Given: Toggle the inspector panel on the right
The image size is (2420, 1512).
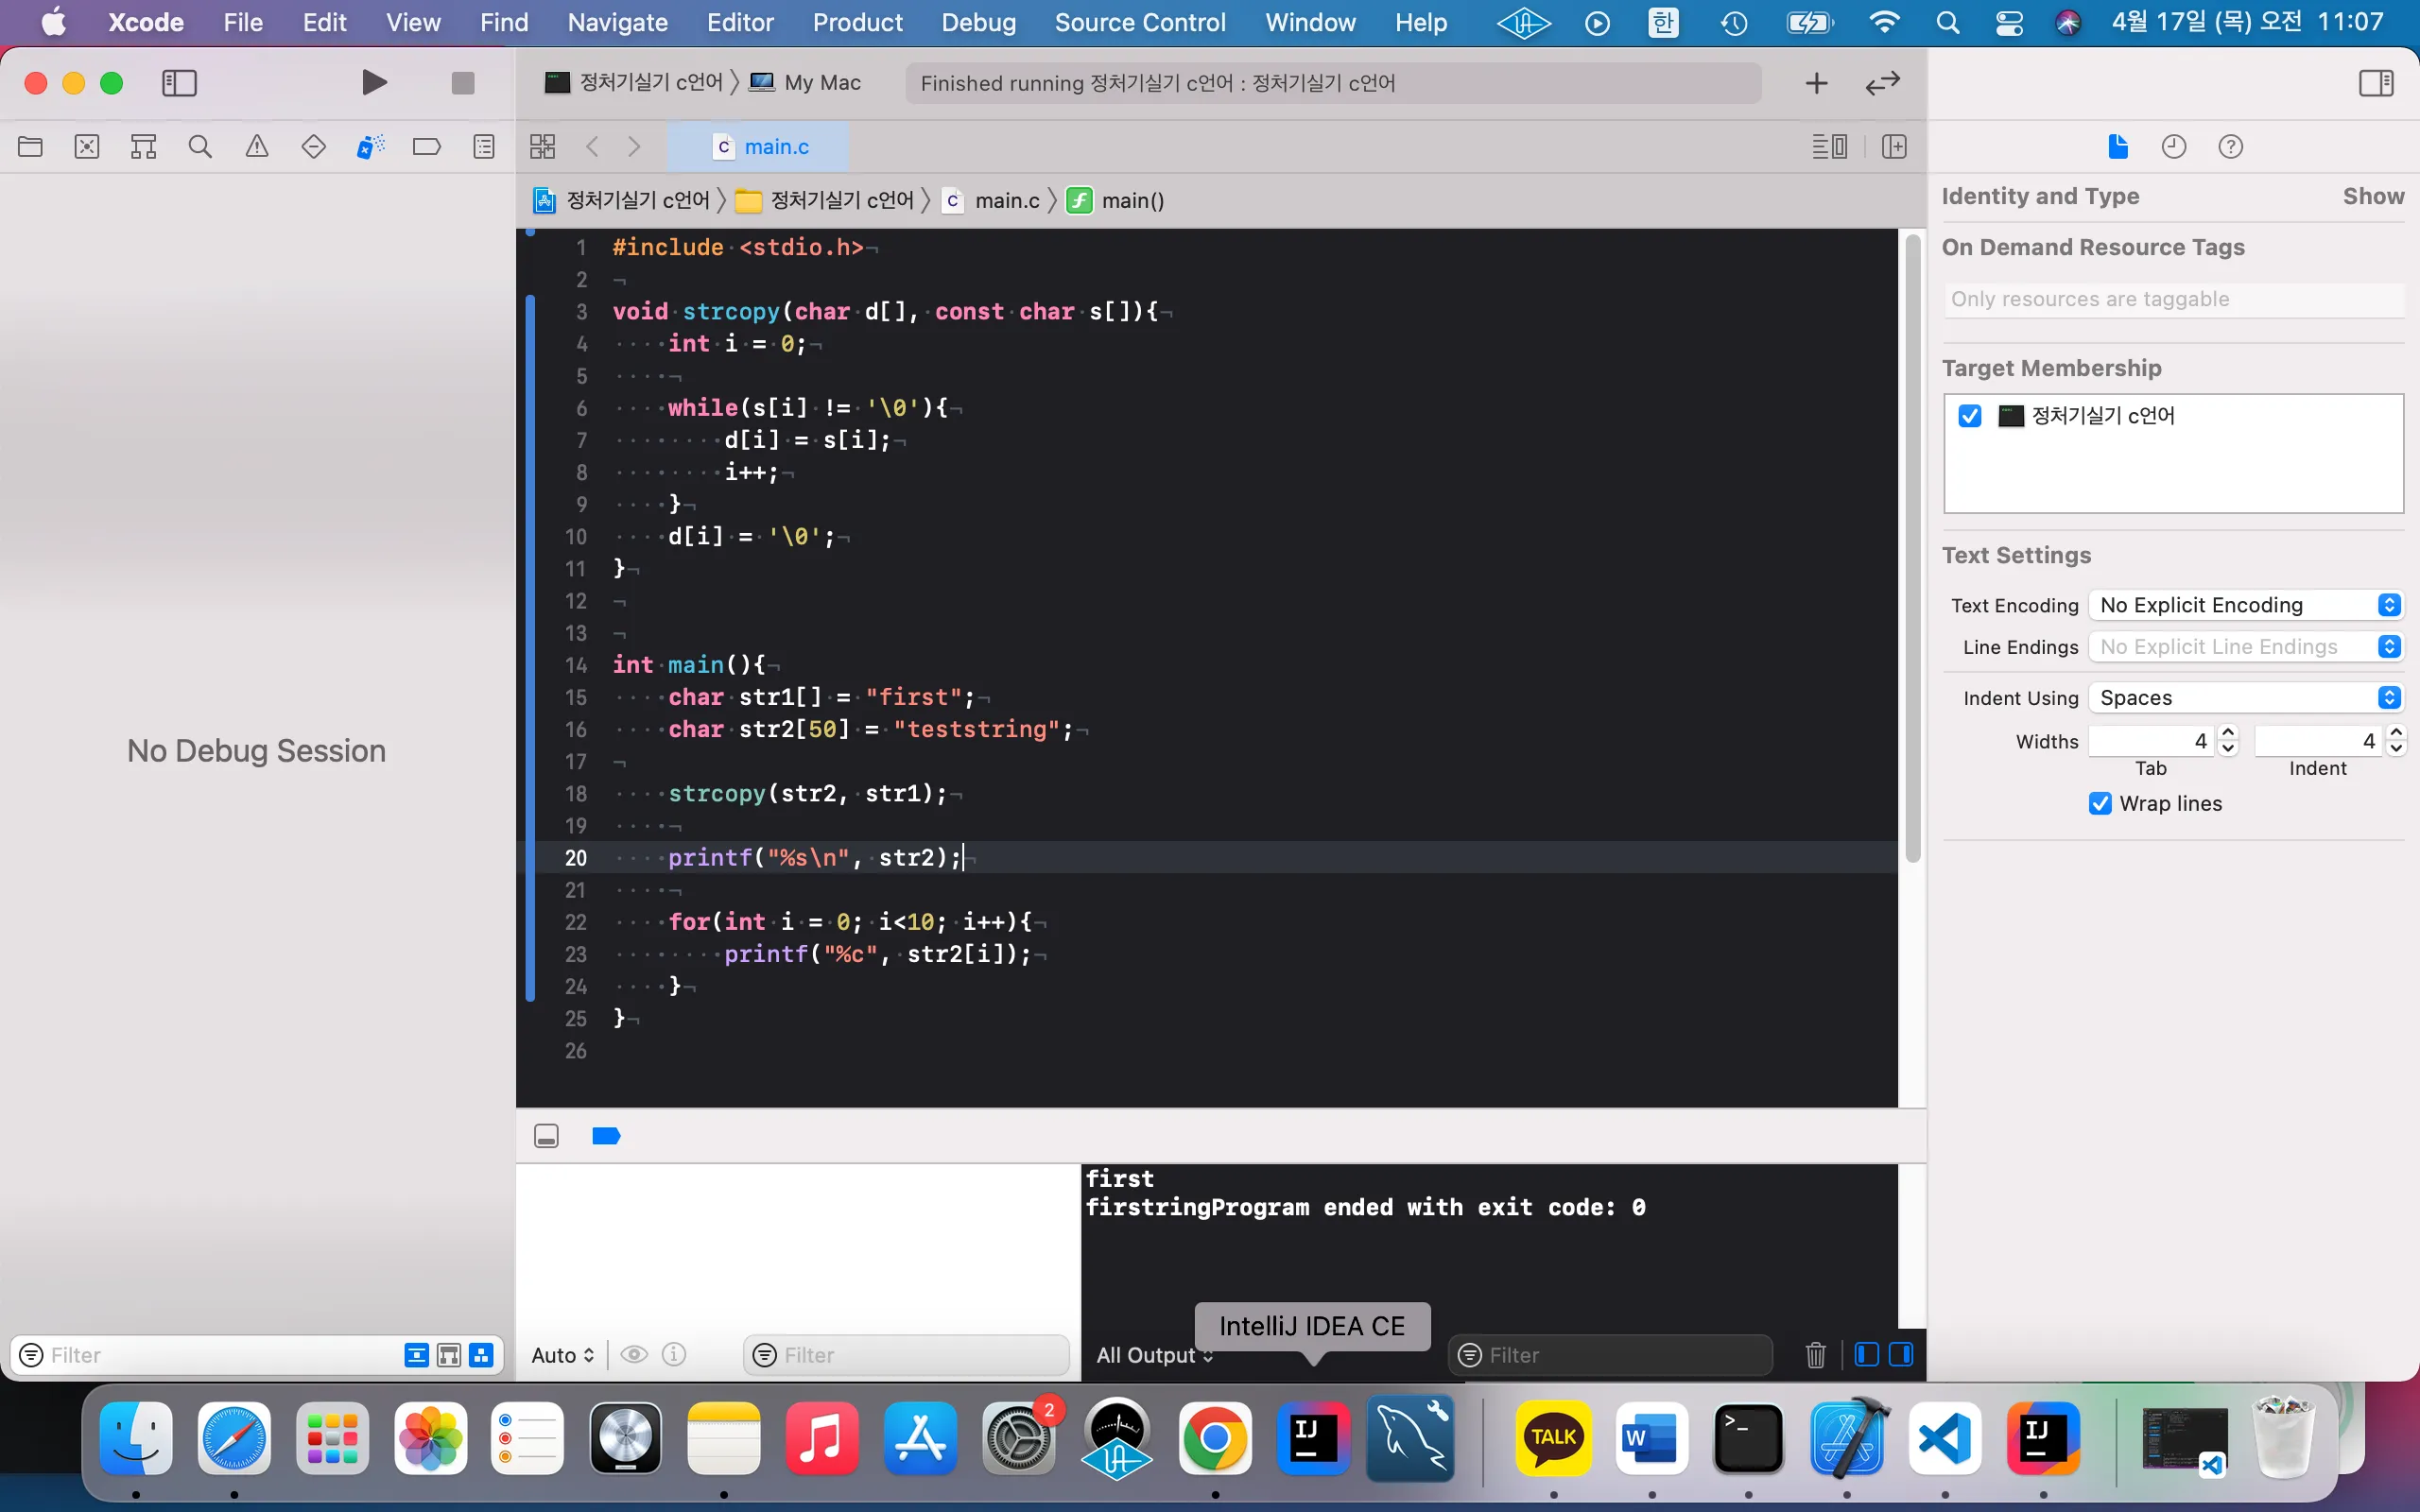Looking at the screenshot, I should tap(2376, 82).
